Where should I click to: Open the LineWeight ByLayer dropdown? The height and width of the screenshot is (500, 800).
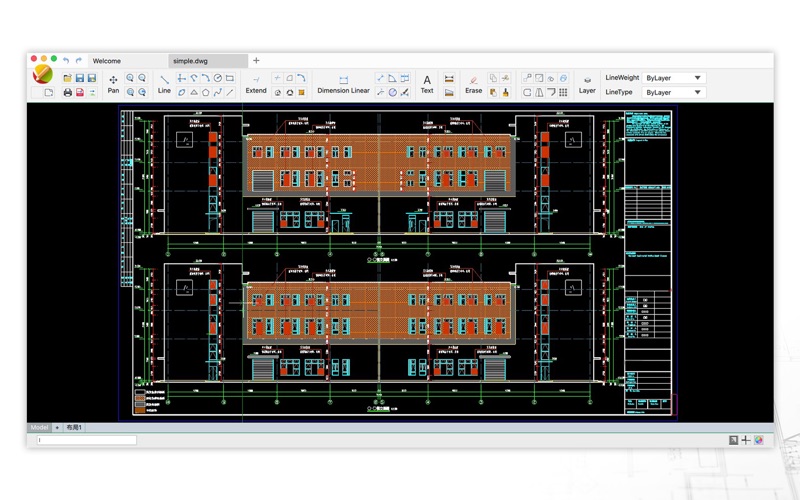click(673, 78)
